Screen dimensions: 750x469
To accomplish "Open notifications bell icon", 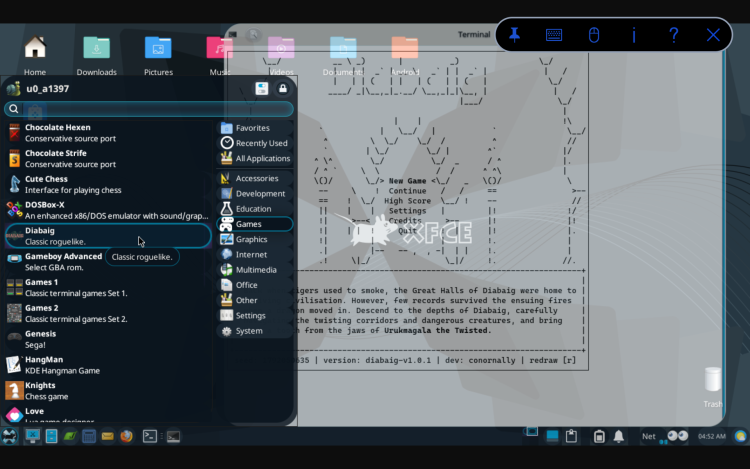I will [618, 436].
